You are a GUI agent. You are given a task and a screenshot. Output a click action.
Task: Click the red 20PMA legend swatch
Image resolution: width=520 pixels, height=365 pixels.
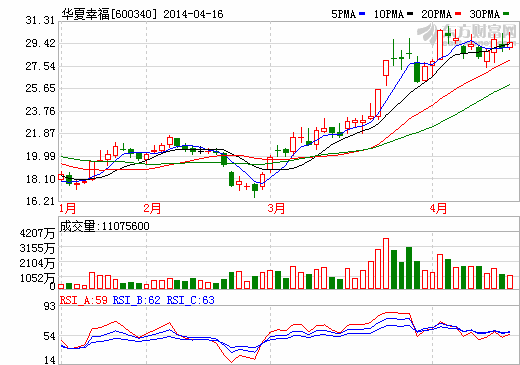[458, 14]
